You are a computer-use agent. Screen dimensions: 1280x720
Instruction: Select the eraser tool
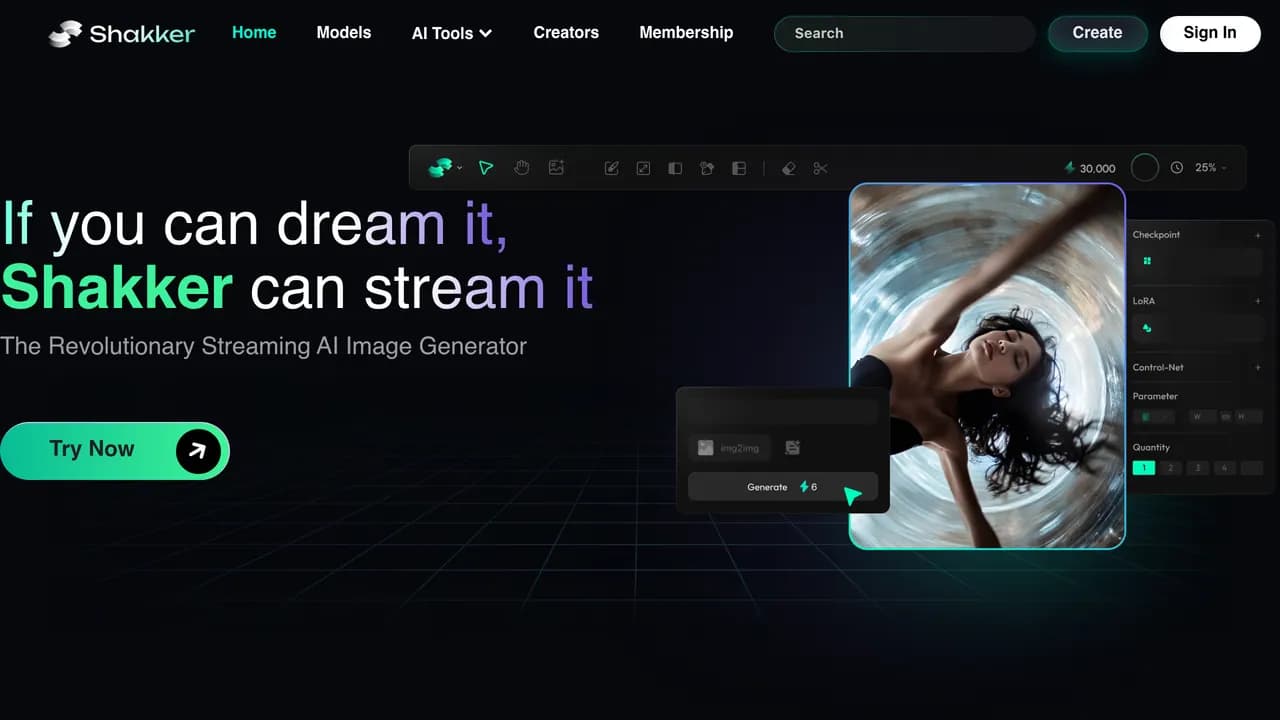(x=789, y=168)
